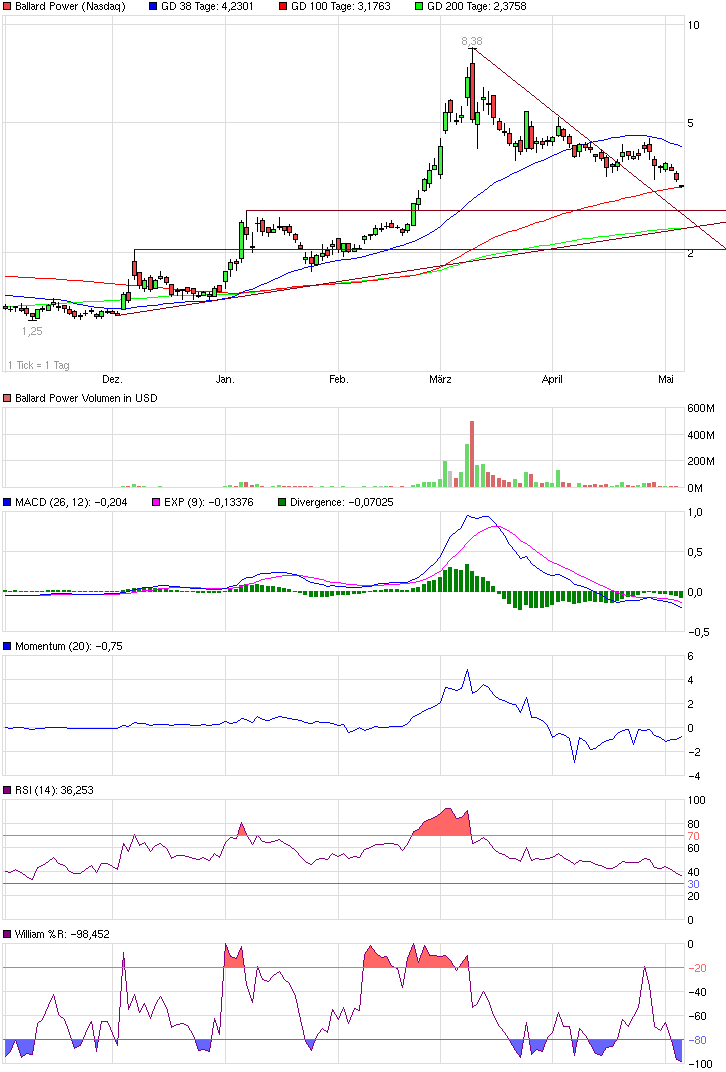
Task: Click the magenta EXP (9) legend swatch
Action: 156,502
